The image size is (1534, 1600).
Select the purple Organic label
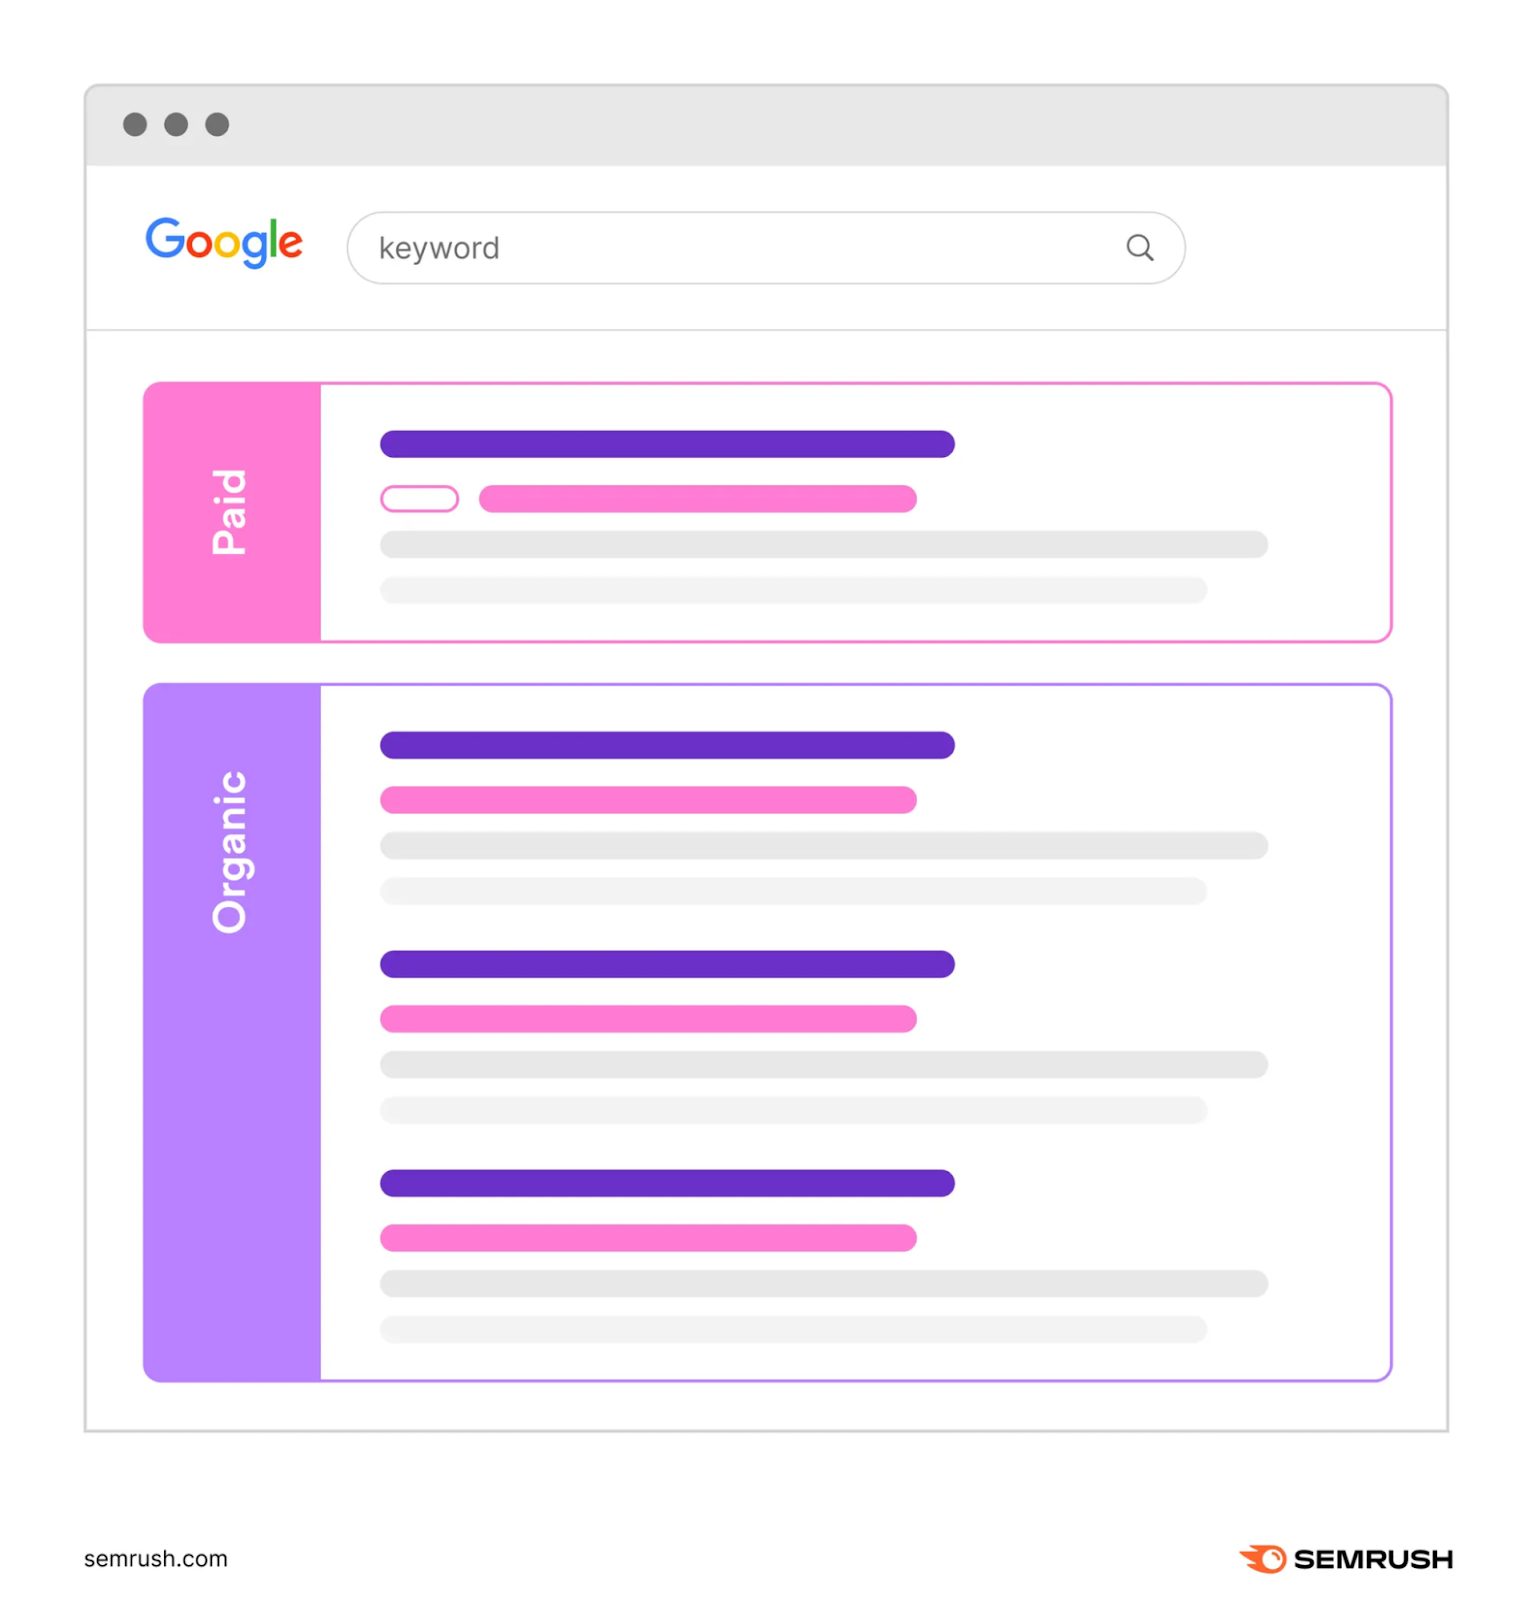231,851
